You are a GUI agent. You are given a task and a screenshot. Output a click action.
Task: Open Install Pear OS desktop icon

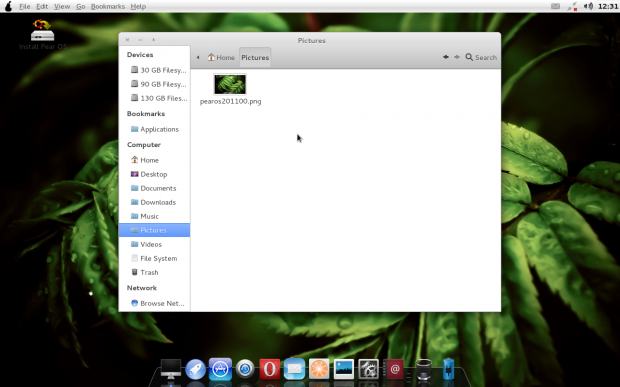(43, 34)
